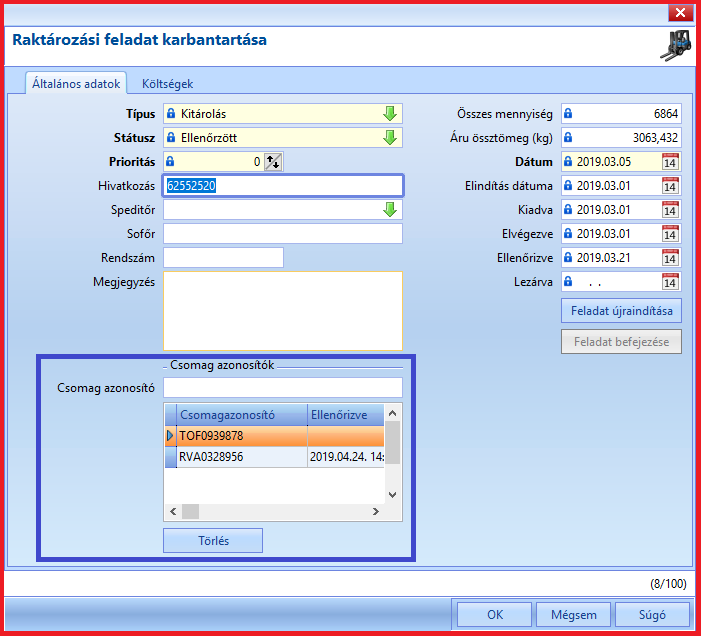Click lock icon in Típus field
701x636 pixels.
coord(171,114)
